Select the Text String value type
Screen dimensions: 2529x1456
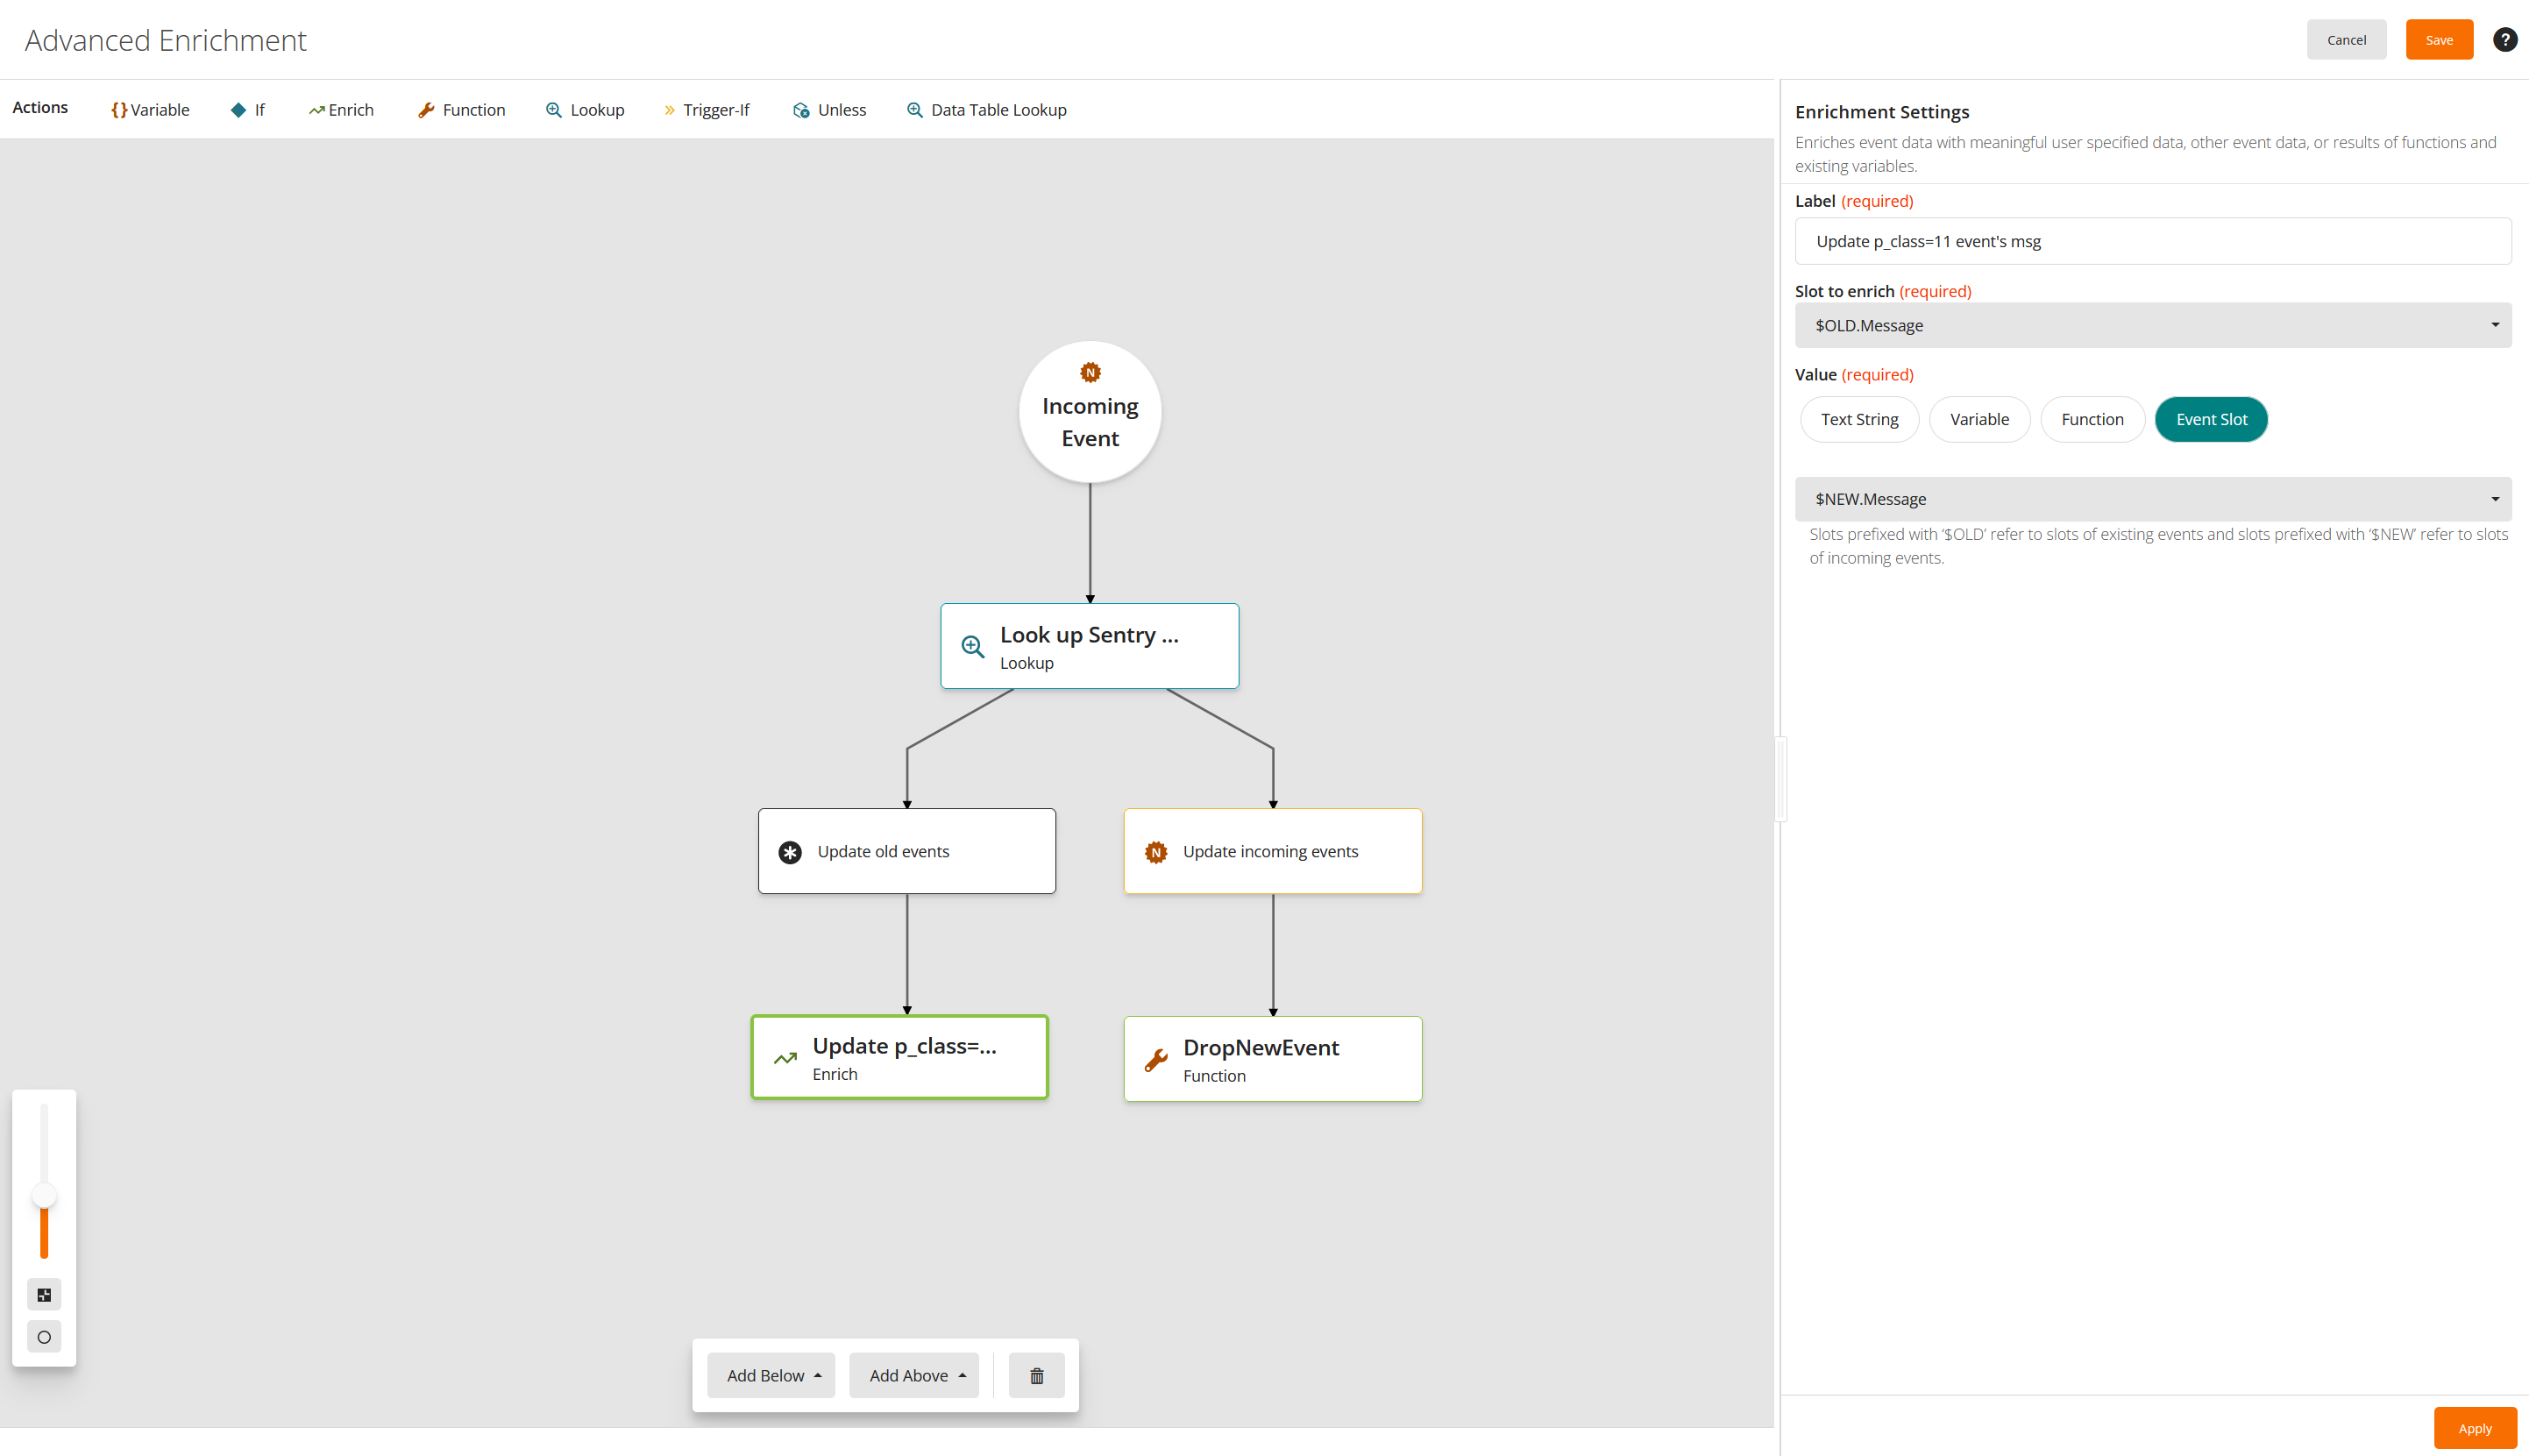click(1858, 419)
